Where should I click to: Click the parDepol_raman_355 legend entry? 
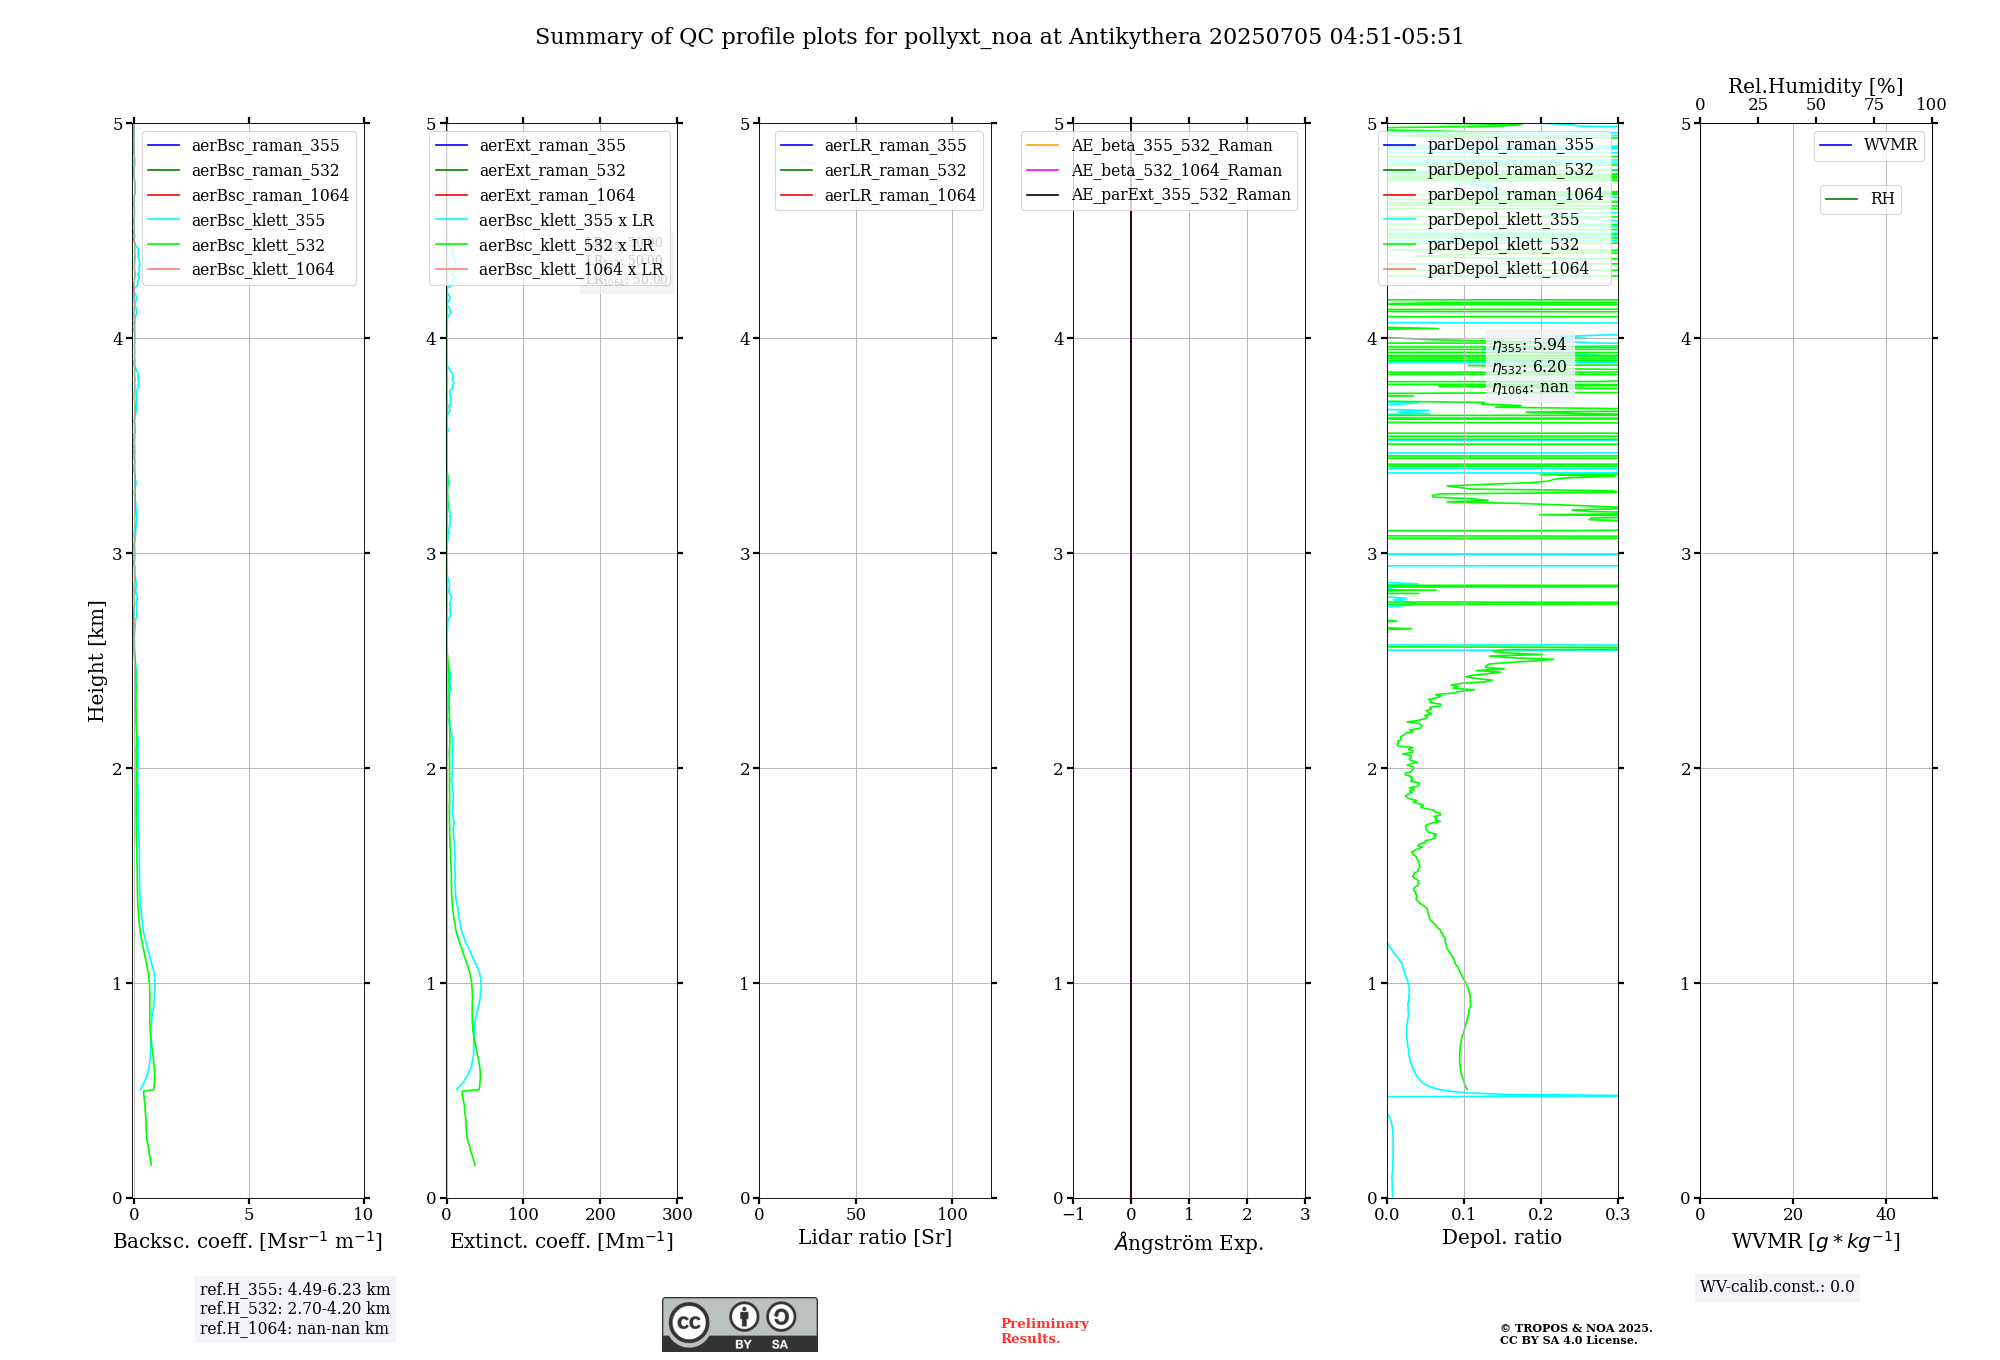tap(1489, 145)
